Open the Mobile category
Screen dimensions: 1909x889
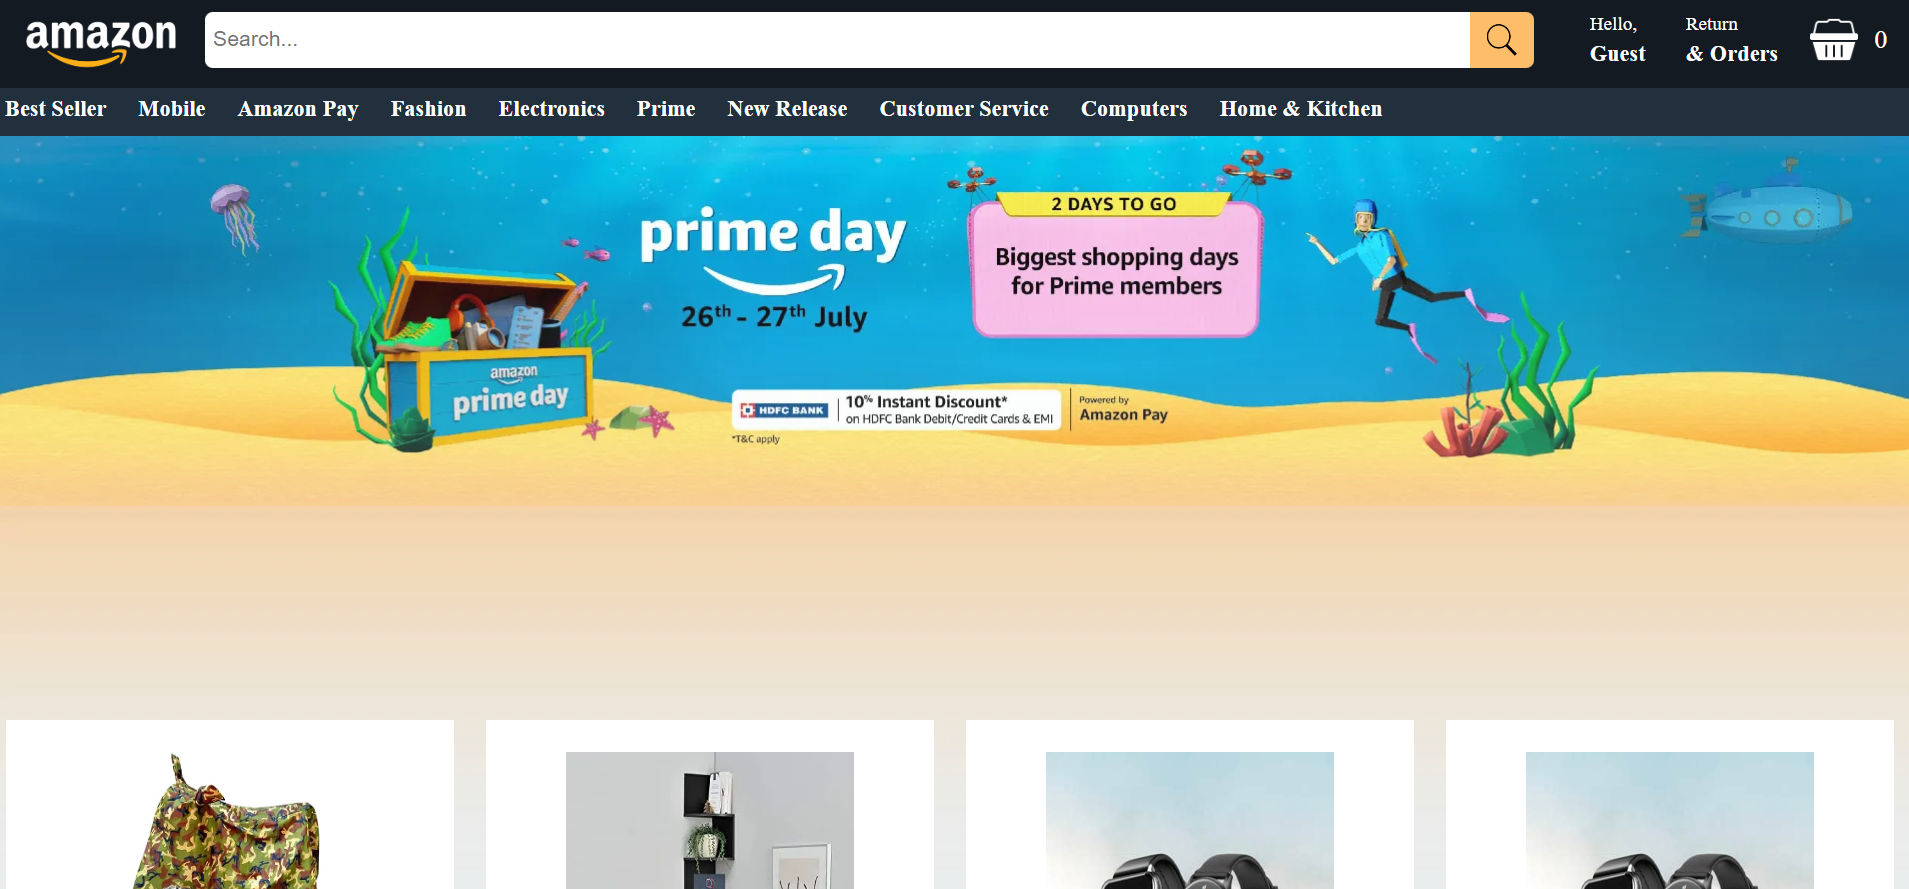(x=172, y=109)
